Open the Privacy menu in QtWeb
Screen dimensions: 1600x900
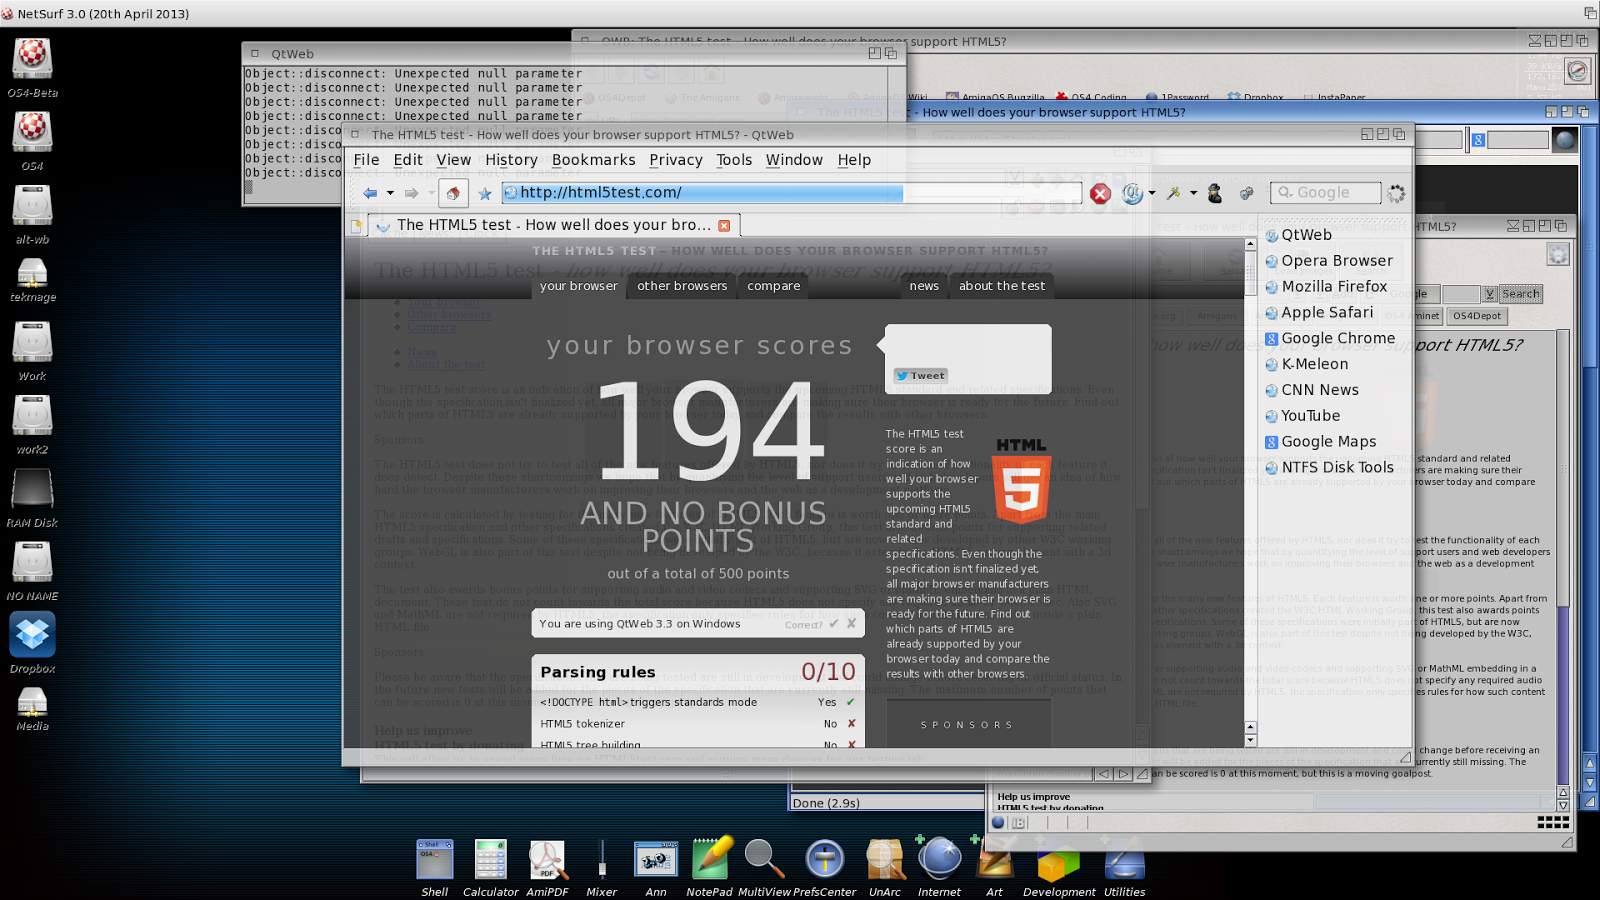676,160
